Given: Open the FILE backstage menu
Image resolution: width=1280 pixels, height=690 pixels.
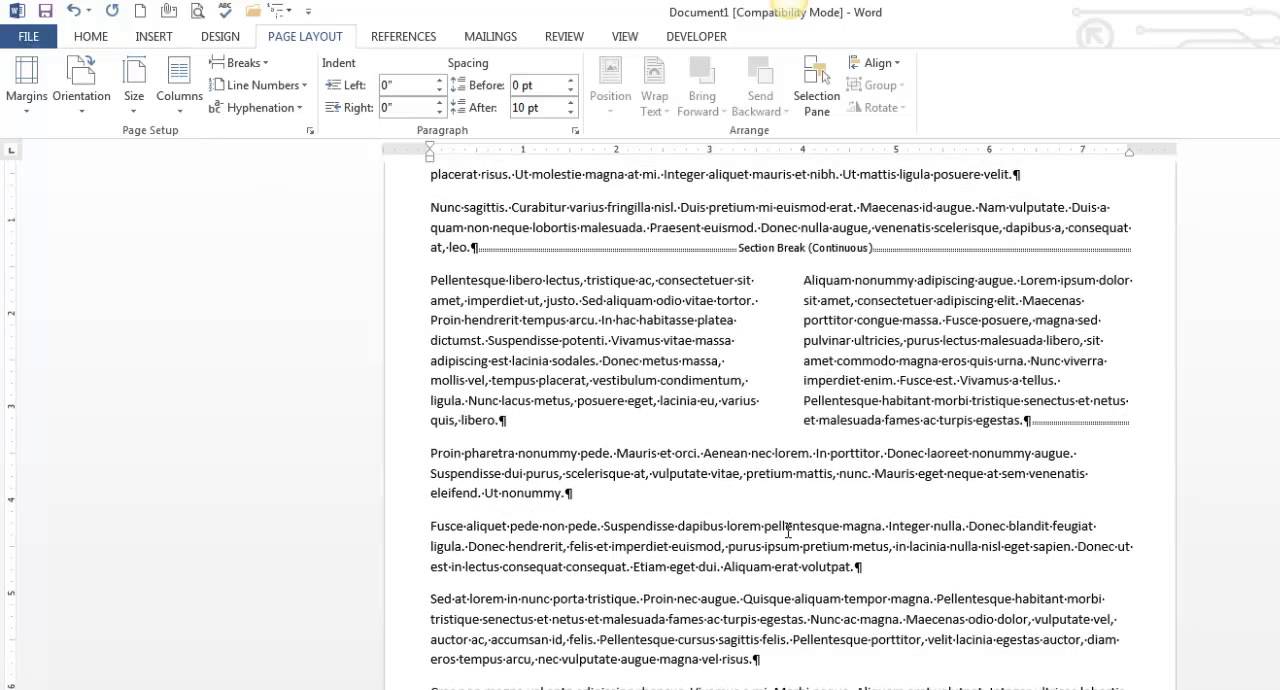Looking at the screenshot, I should click(x=29, y=36).
